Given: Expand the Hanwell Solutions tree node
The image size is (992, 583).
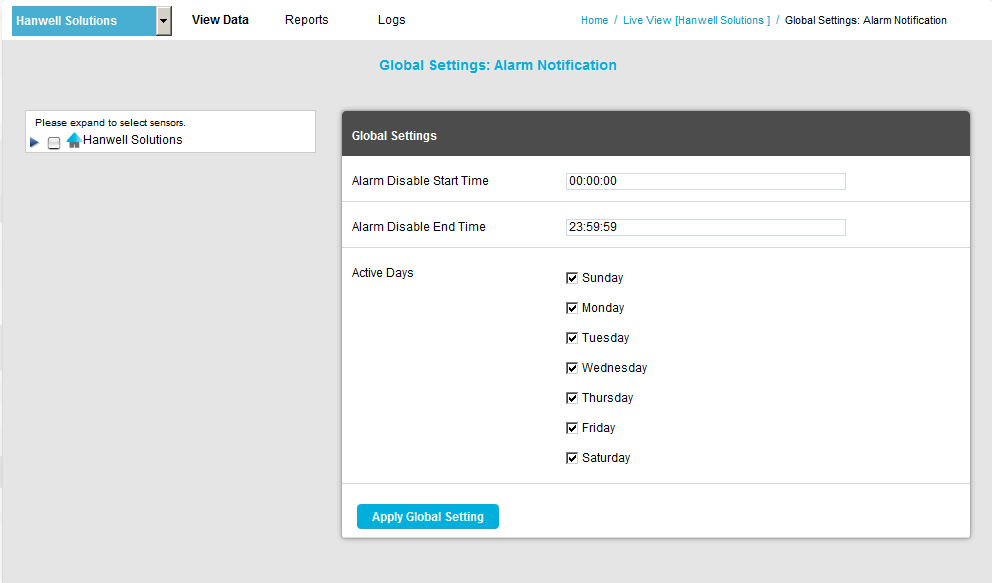Looking at the screenshot, I should pyautogui.click(x=34, y=143).
